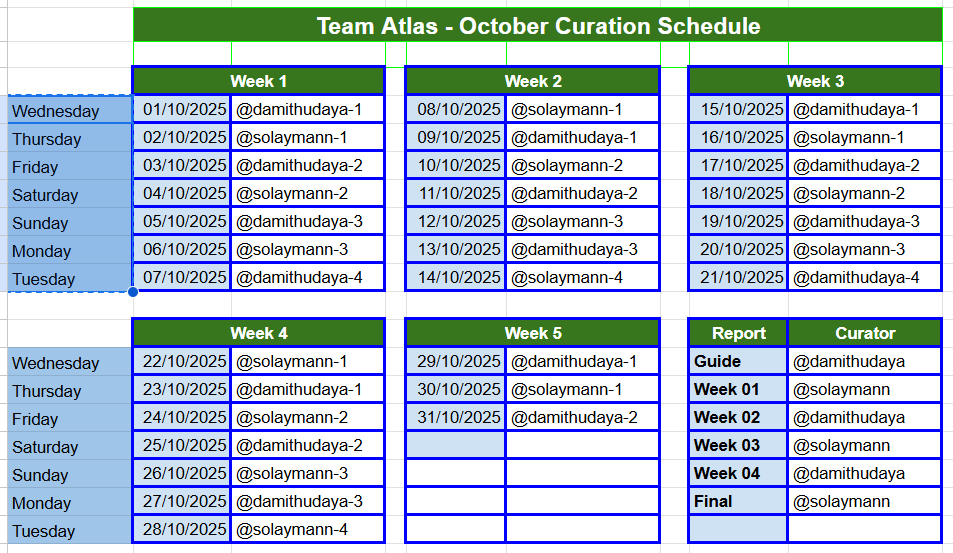Screen dimensions: 953x553
Task: Select the Week 4 header cell
Action: pyautogui.click(x=258, y=333)
